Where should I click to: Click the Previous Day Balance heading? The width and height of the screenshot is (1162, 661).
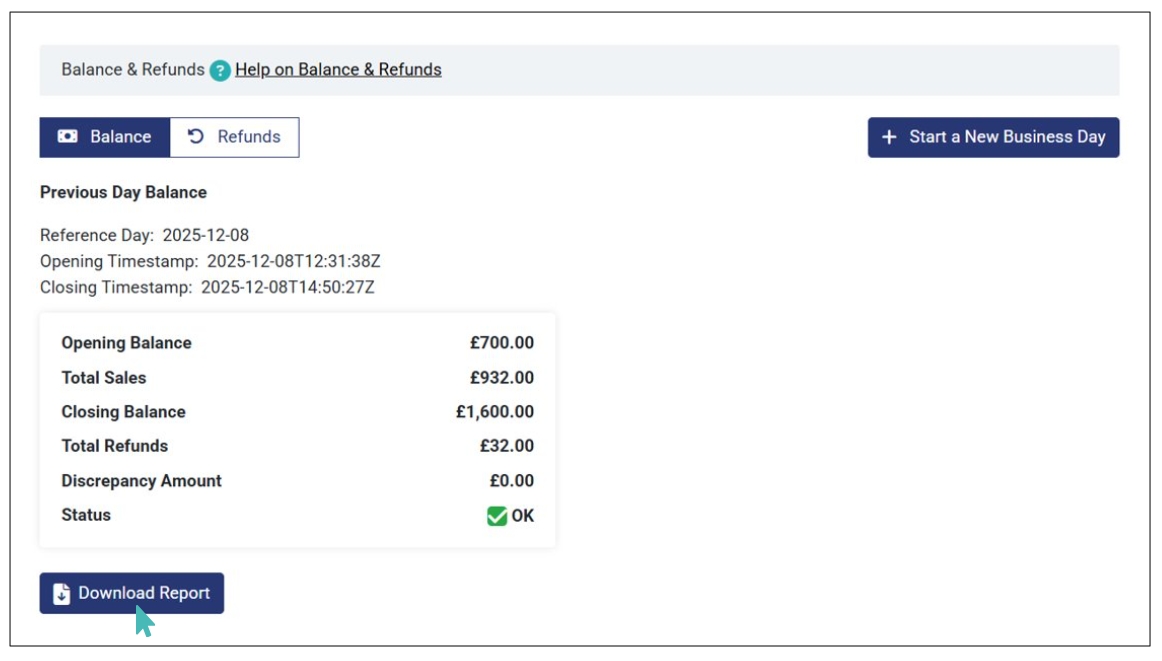(123, 192)
